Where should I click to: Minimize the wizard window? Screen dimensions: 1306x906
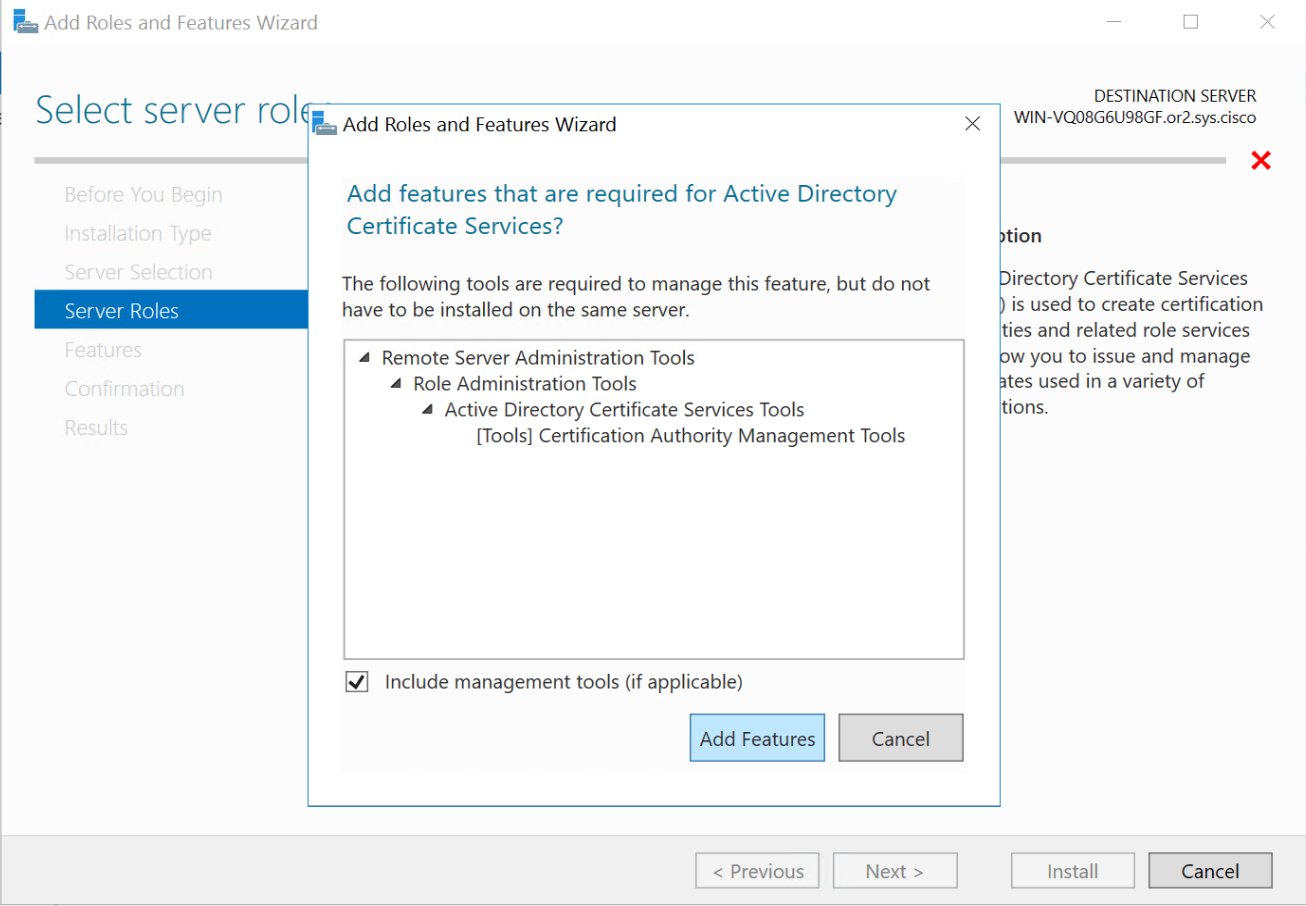pos(1113,22)
